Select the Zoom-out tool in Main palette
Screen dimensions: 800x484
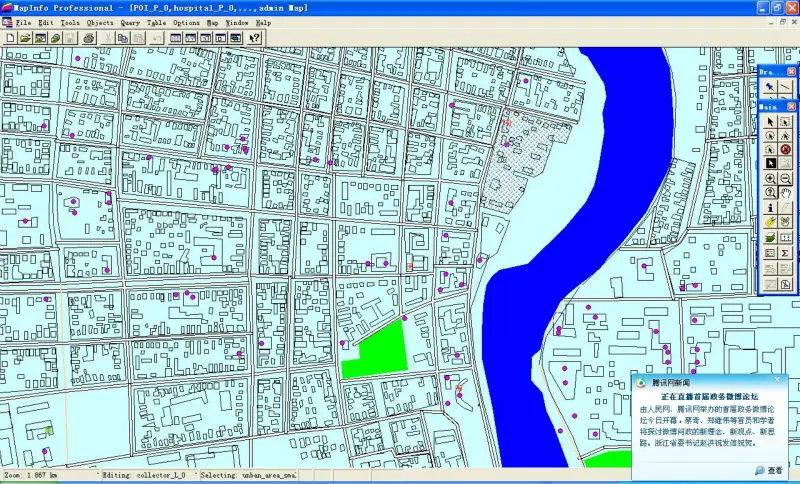coord(786,178)
